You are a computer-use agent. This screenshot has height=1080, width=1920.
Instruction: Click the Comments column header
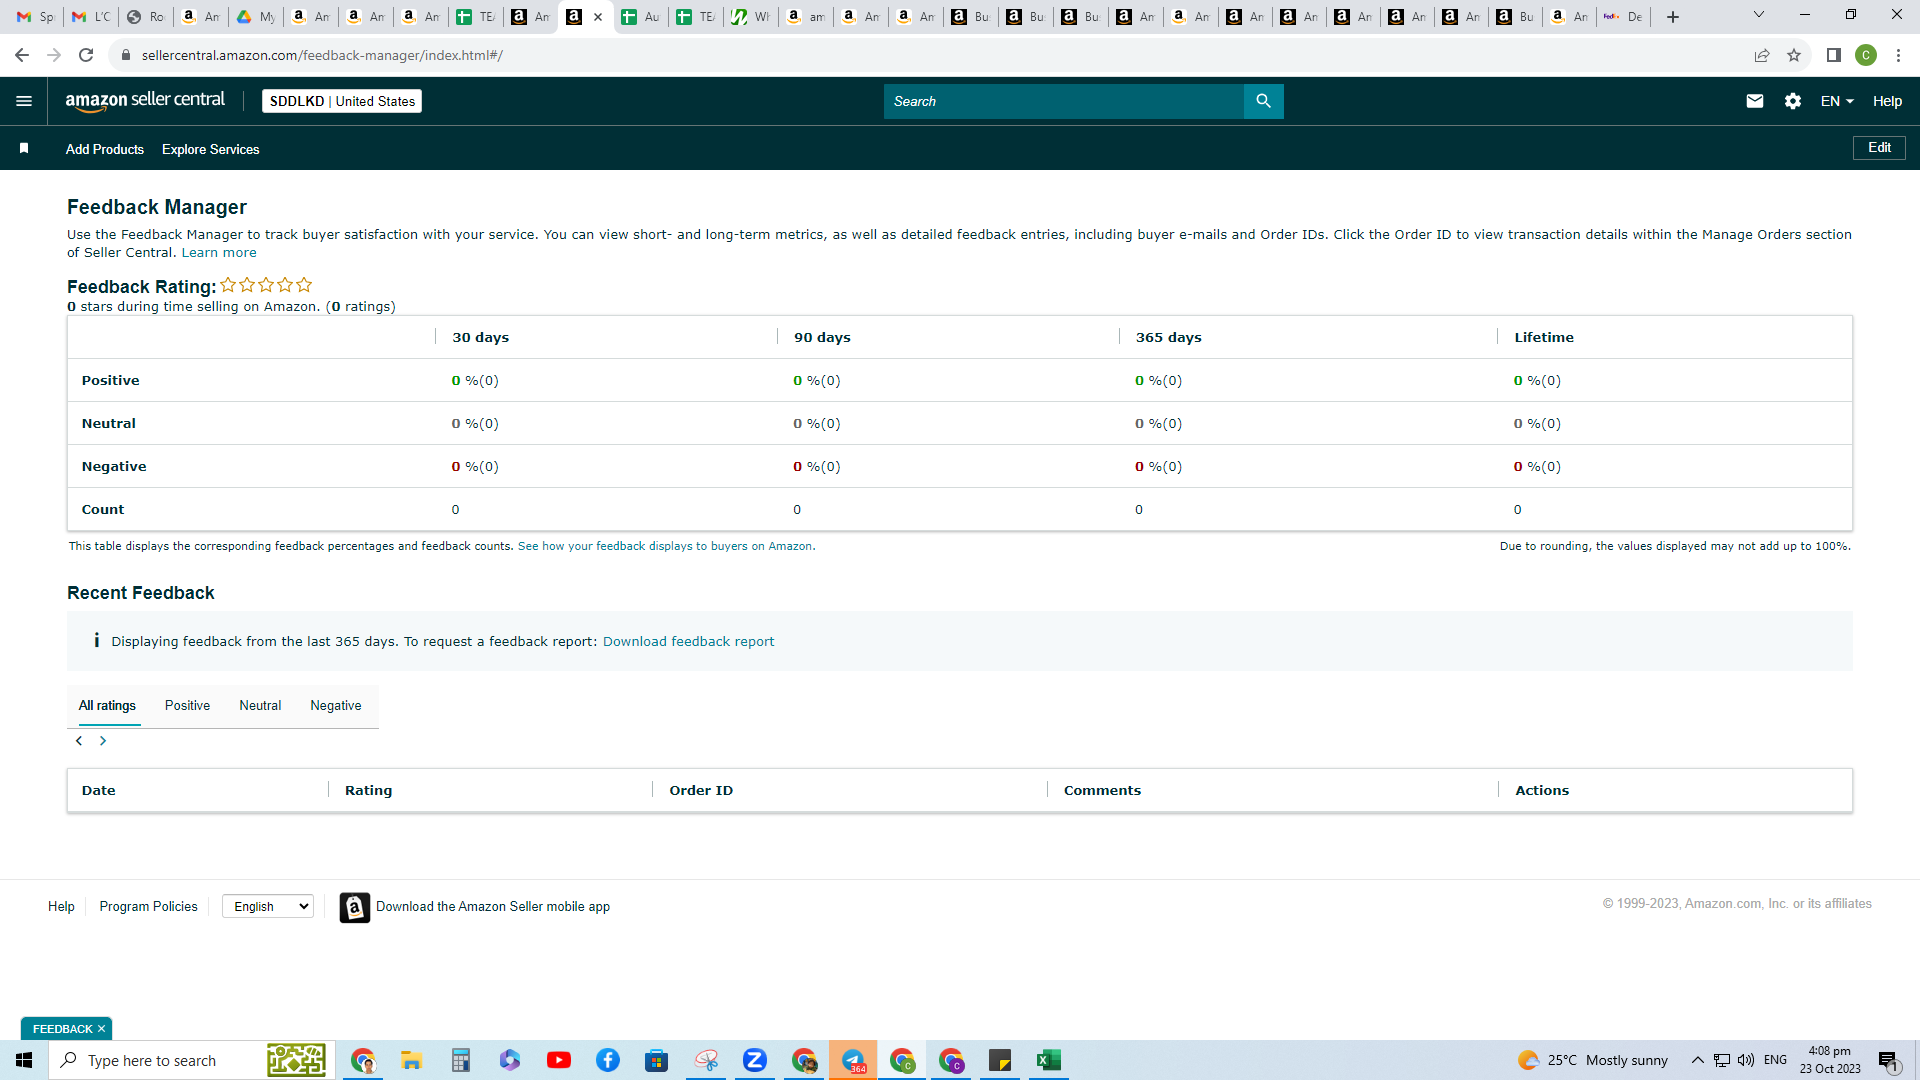[x=1102, y=790]
